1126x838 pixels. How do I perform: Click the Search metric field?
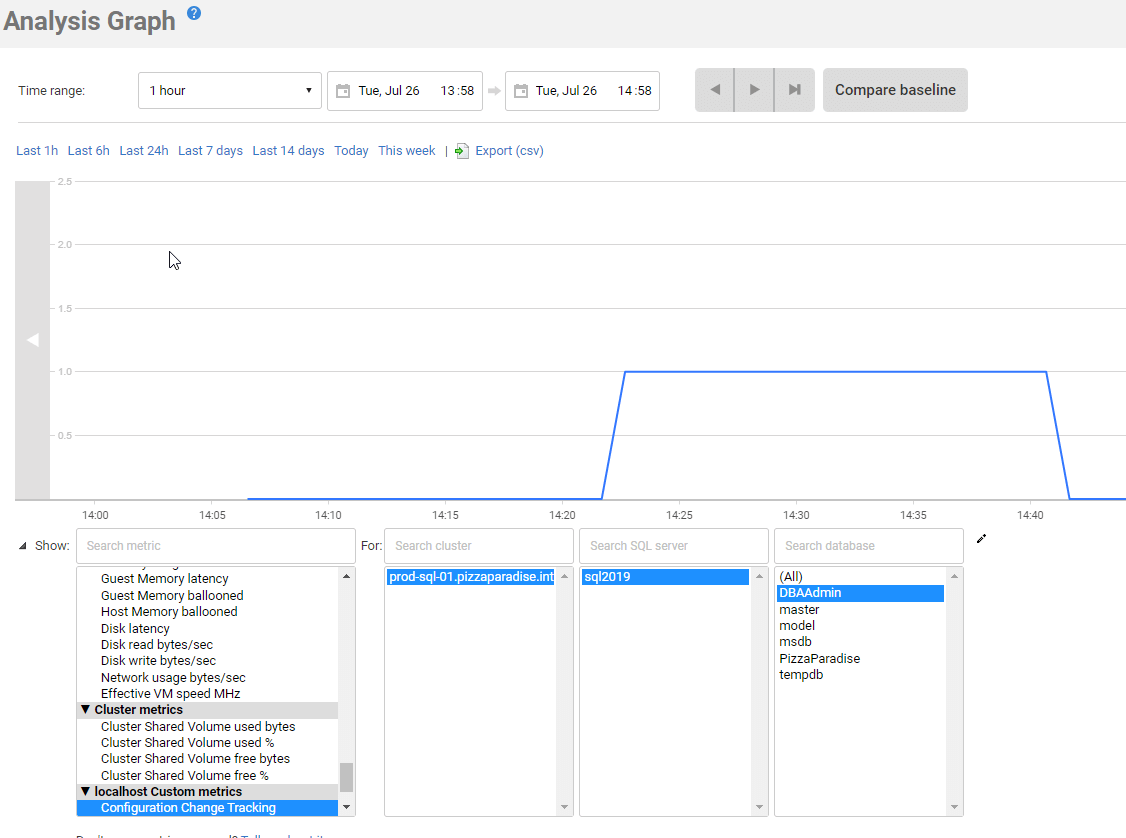[215, 546]
